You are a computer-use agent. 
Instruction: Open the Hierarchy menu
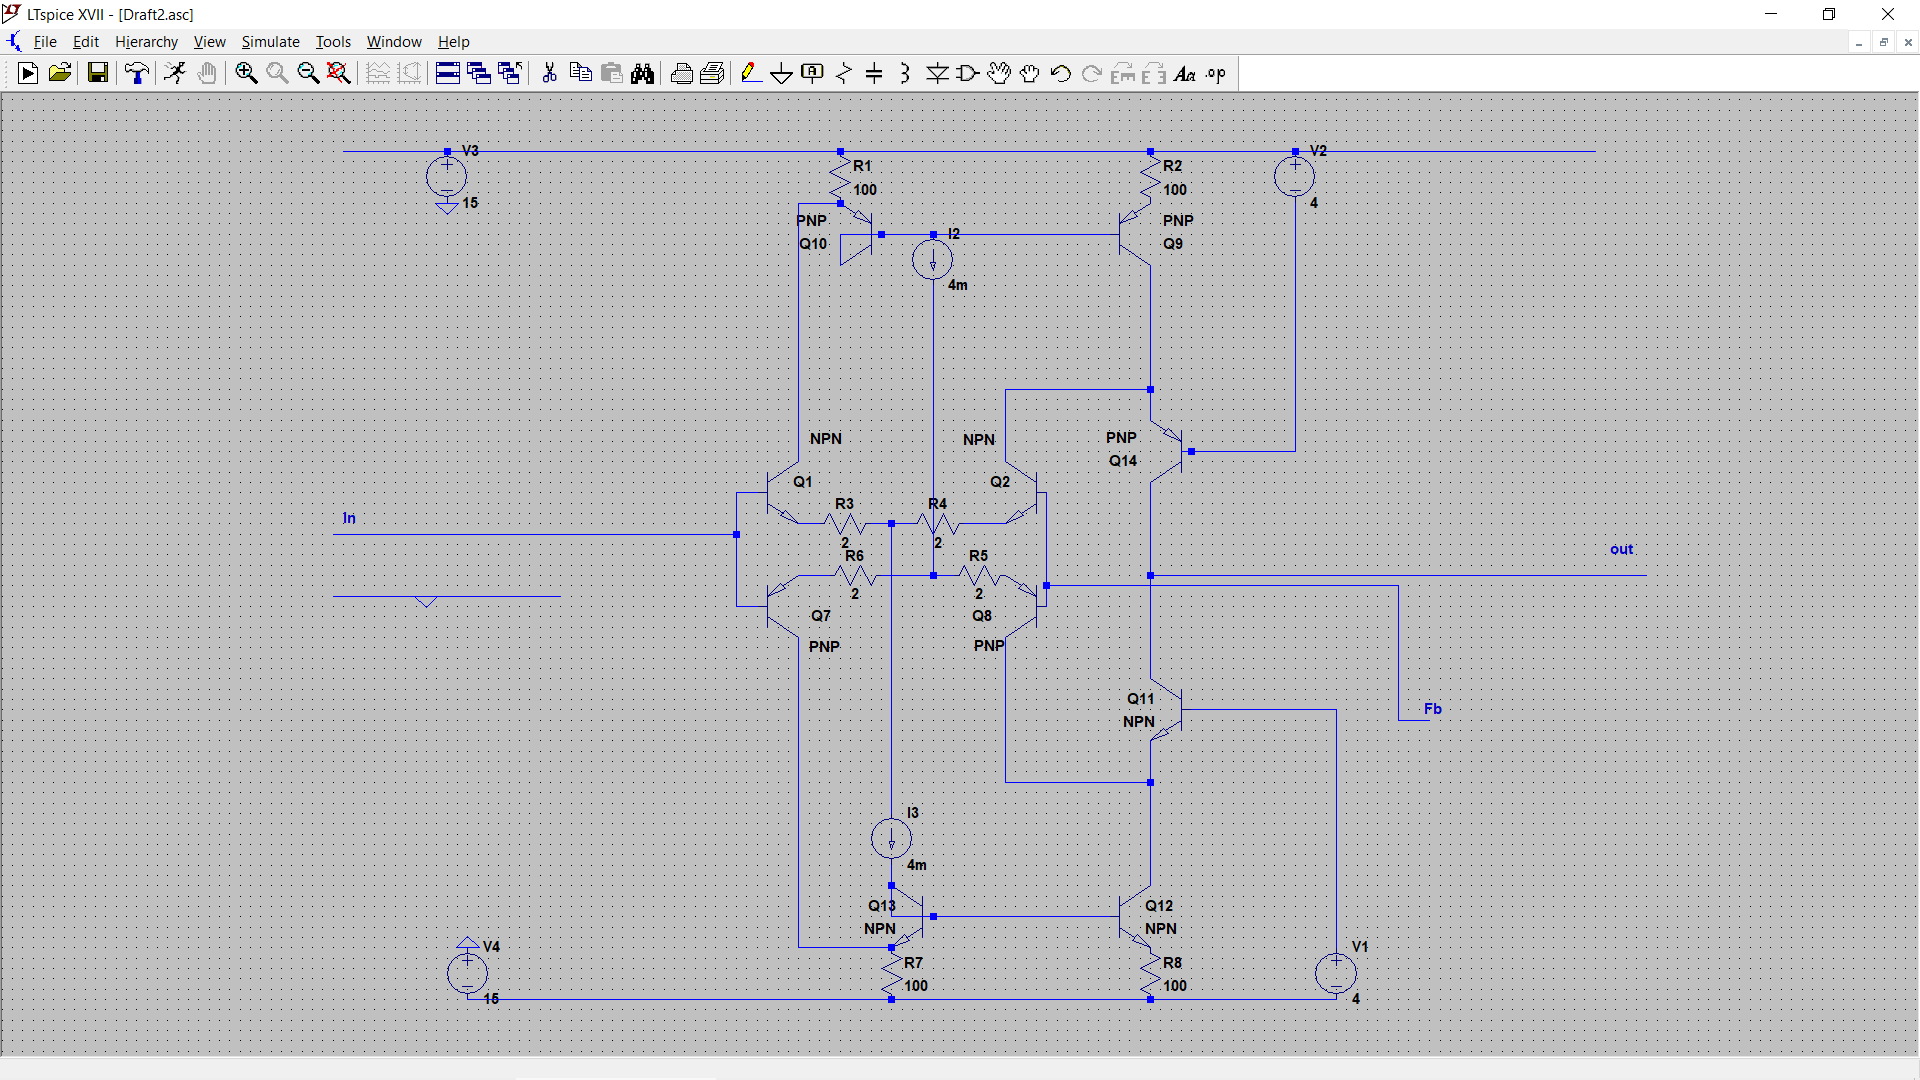click(x=146, y=42)
